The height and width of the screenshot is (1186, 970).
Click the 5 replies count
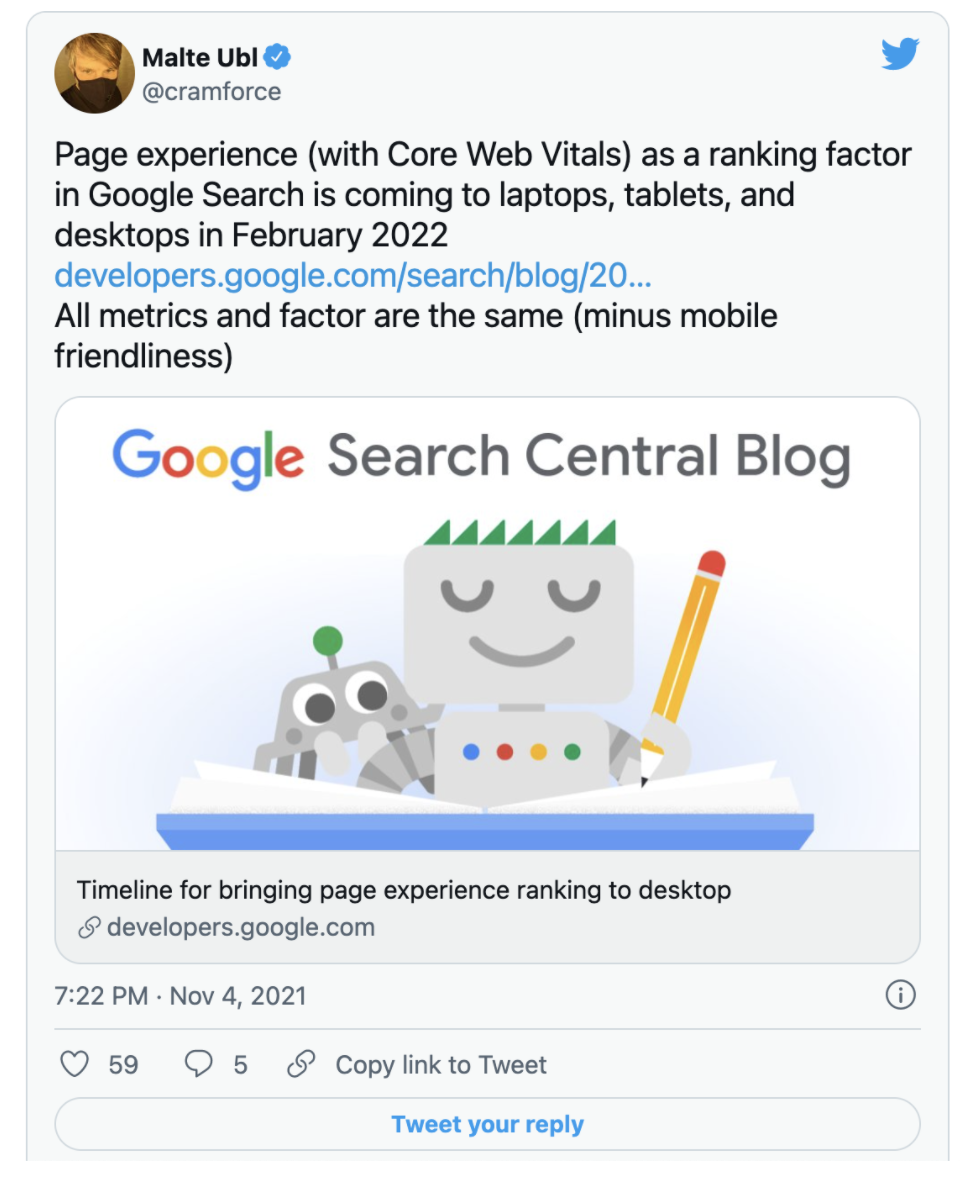[x=240, y=1064]
